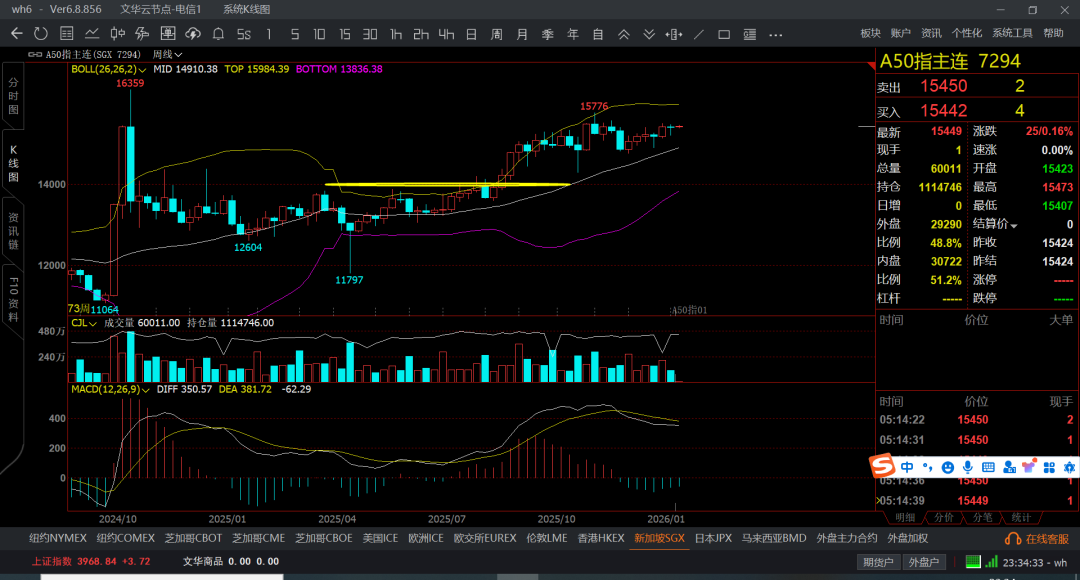
Task: Switch to time-sharing line chart icon
Action: pos(92,34)
